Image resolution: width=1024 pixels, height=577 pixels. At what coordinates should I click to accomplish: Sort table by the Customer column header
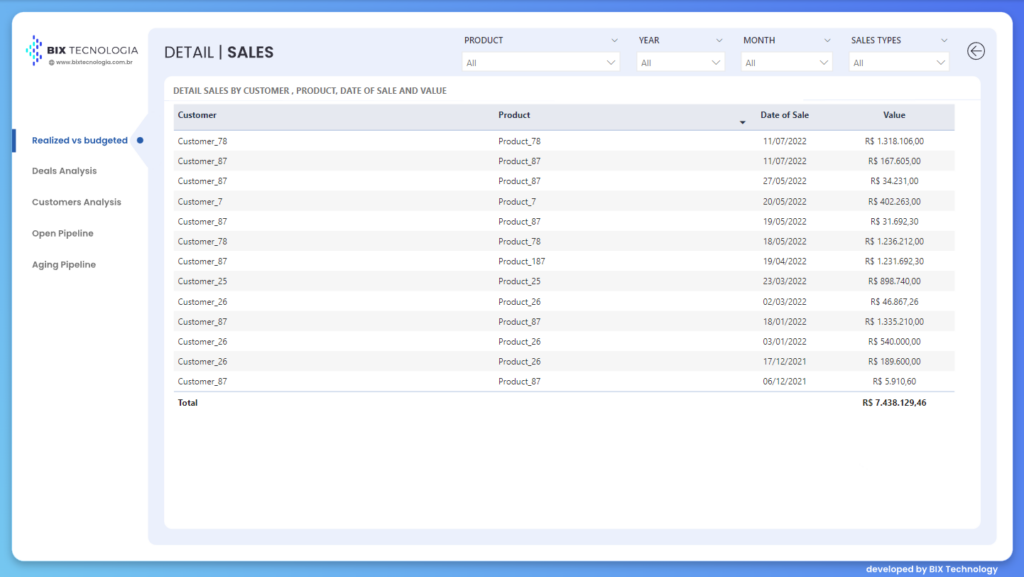[x=197, y=115]
